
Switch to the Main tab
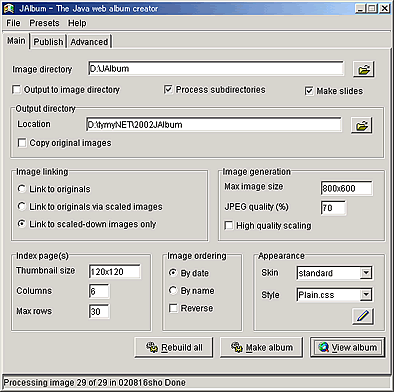(x=16, y=41)
